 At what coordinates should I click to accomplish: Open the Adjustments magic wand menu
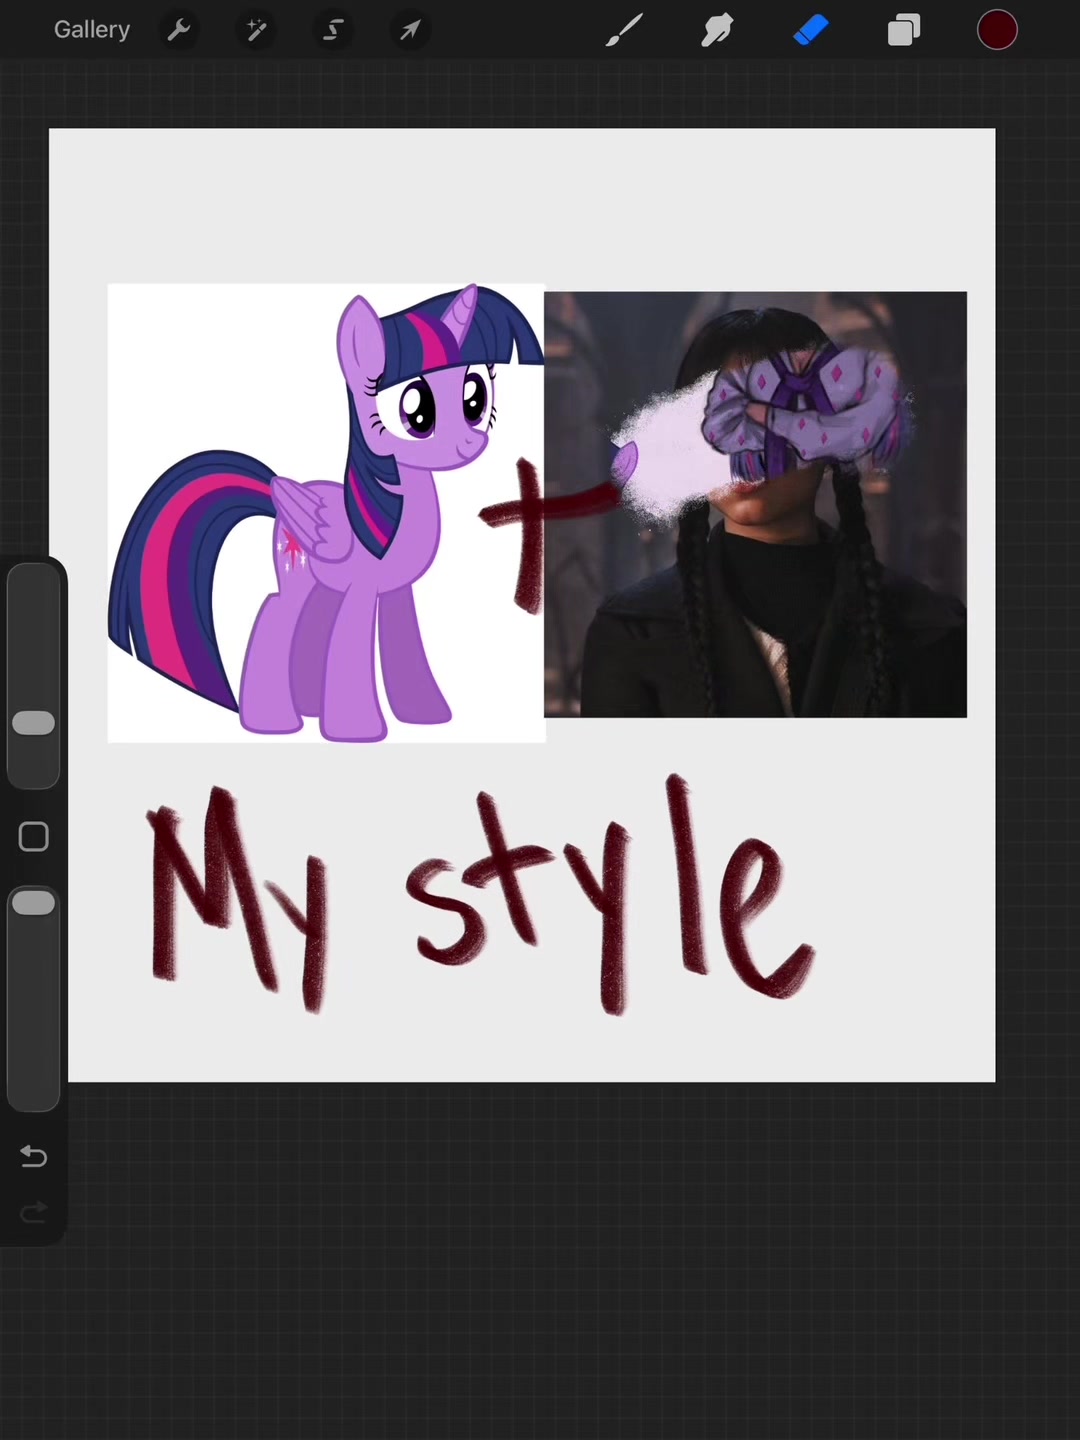256,30
